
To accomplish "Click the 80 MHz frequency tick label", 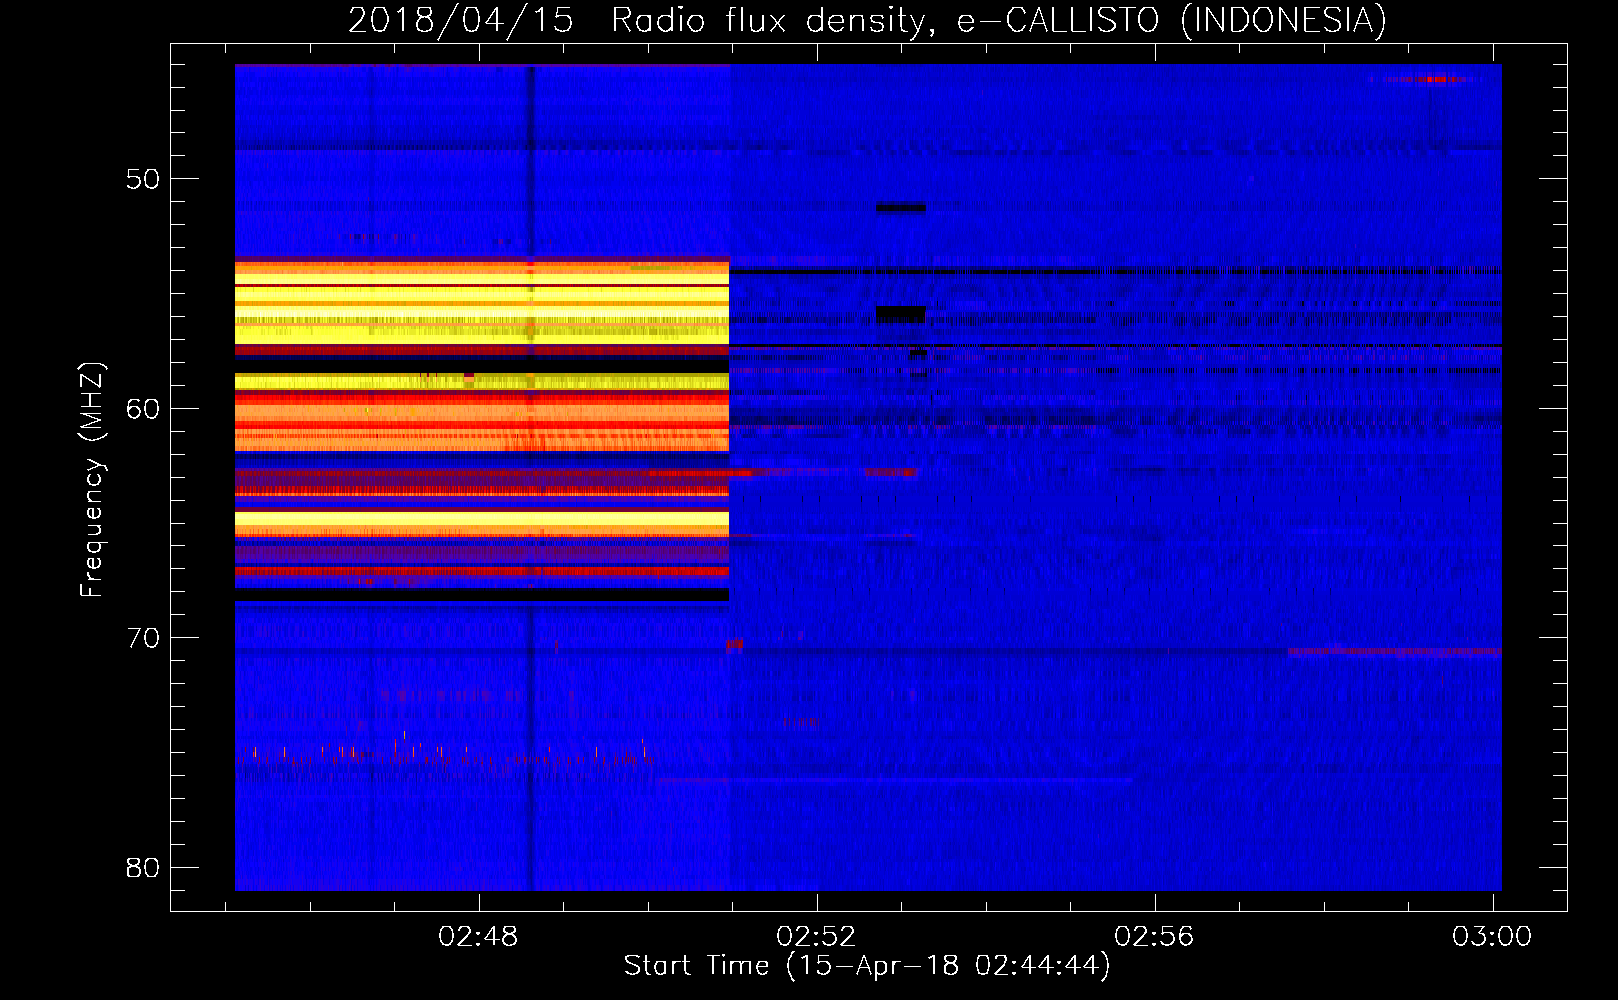I will 143,867.
